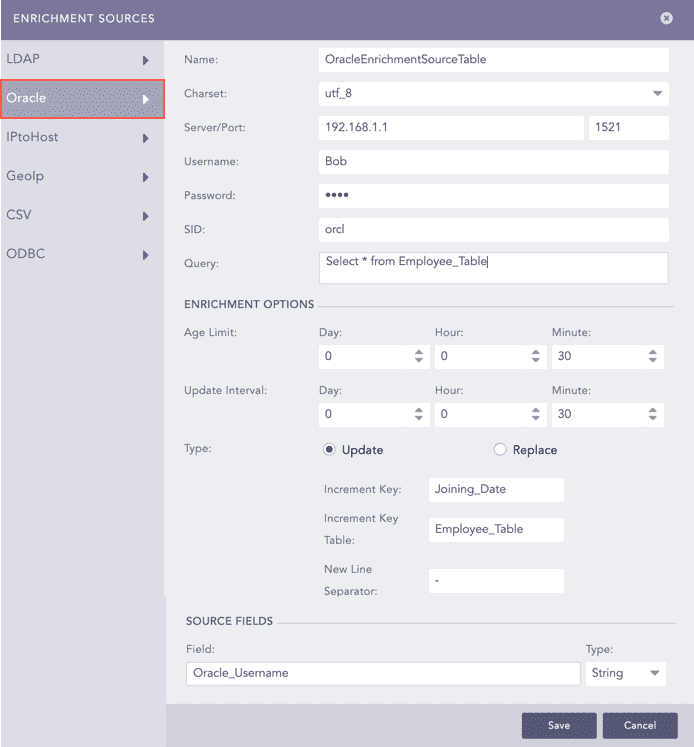Screen dimensions: 694x747
Task: Click the ODBC arrow icon
Action: pyautogui.click(x=146, y=255)
